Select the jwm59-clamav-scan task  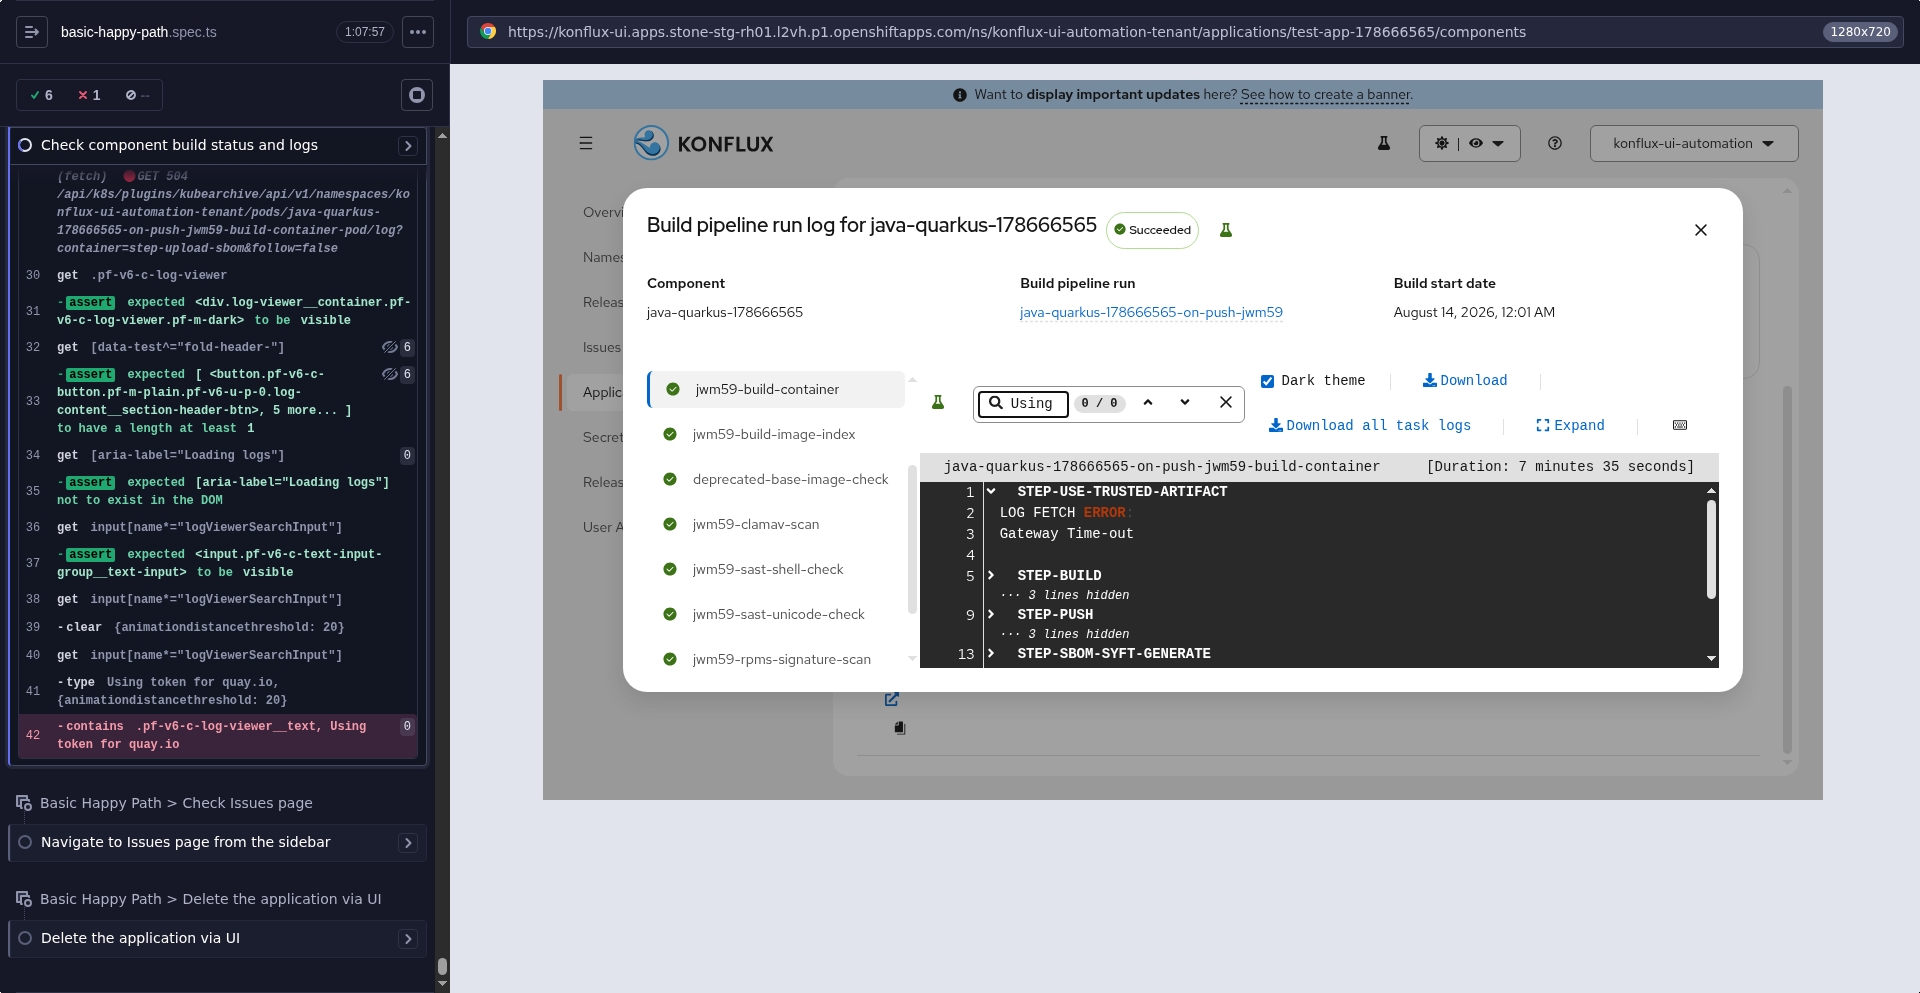pyautogui.click(x=755, y=524)
